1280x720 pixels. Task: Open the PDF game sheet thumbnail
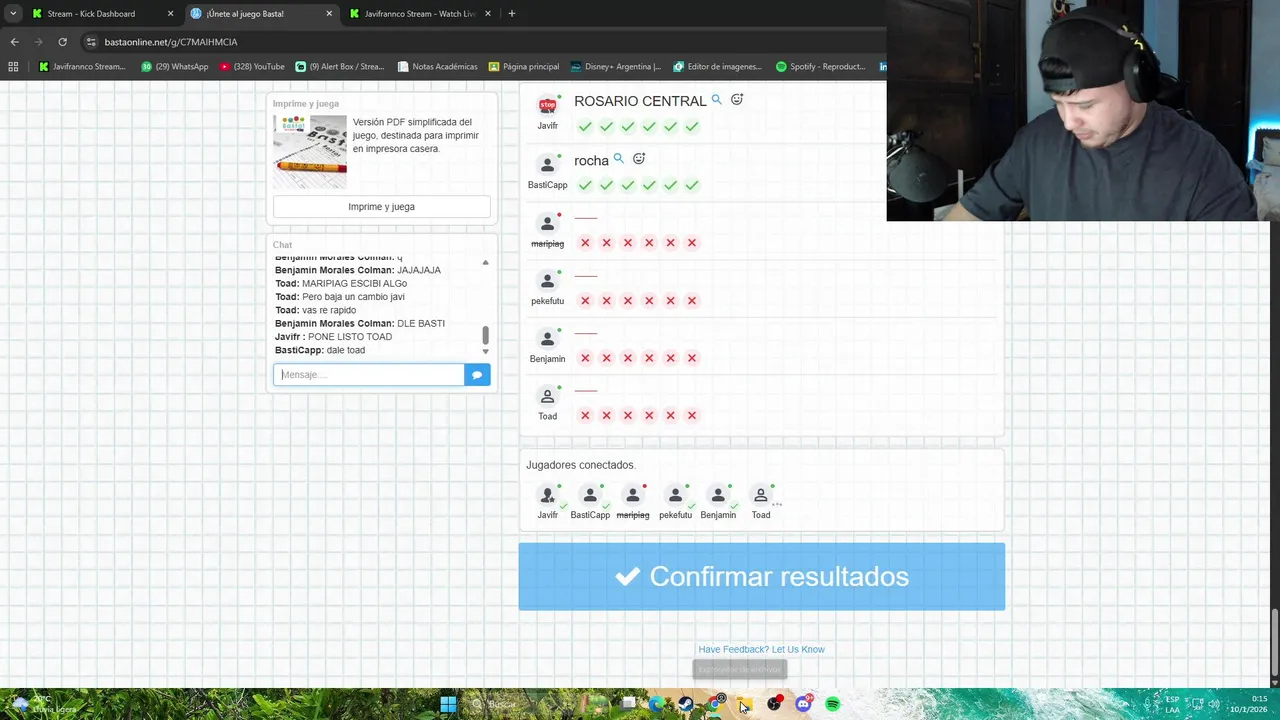pos(310,152)
